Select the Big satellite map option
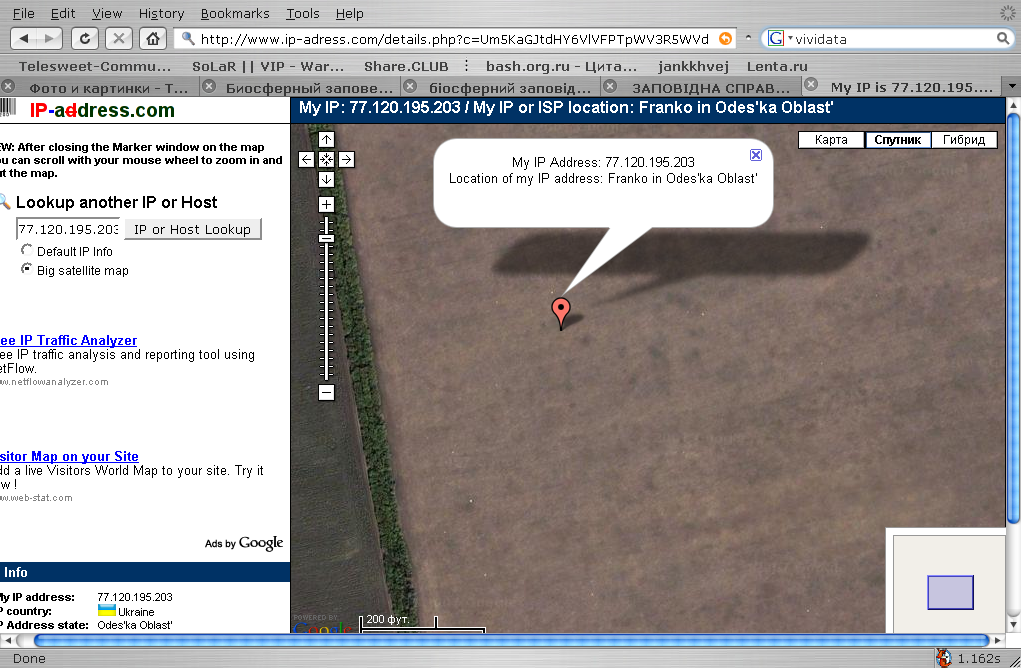 tap(27, 270)
